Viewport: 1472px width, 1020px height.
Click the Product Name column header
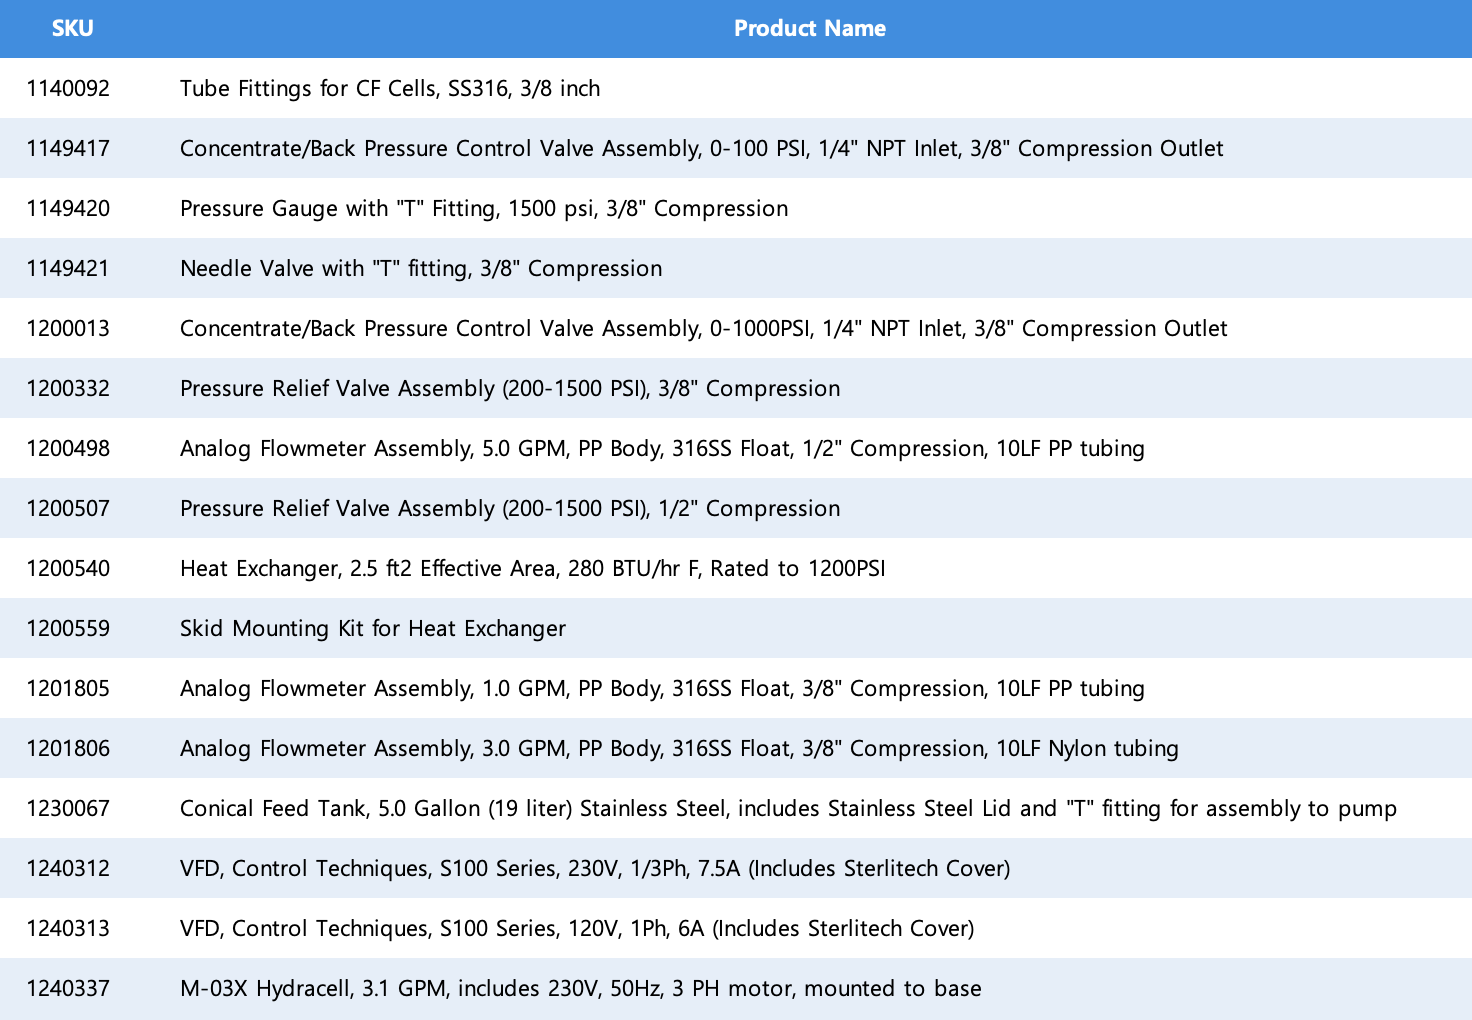point(809,28)
